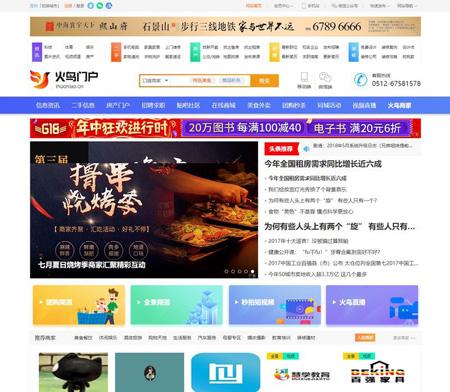Click the first blue circular social login icon
This screenshot has height=392, width=450.
point(91,6)
